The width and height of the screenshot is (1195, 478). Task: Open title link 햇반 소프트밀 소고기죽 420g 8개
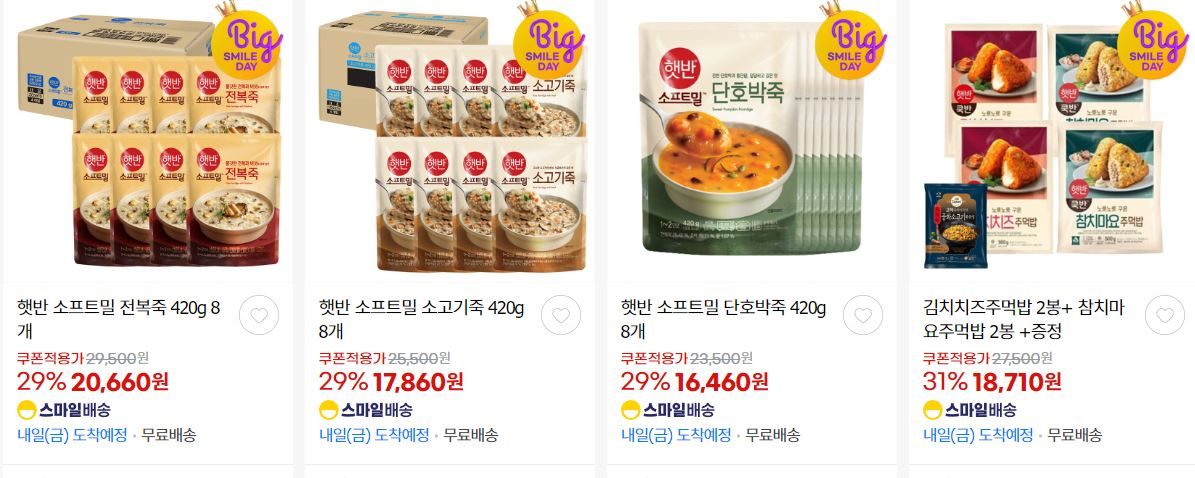click(421, 319)
